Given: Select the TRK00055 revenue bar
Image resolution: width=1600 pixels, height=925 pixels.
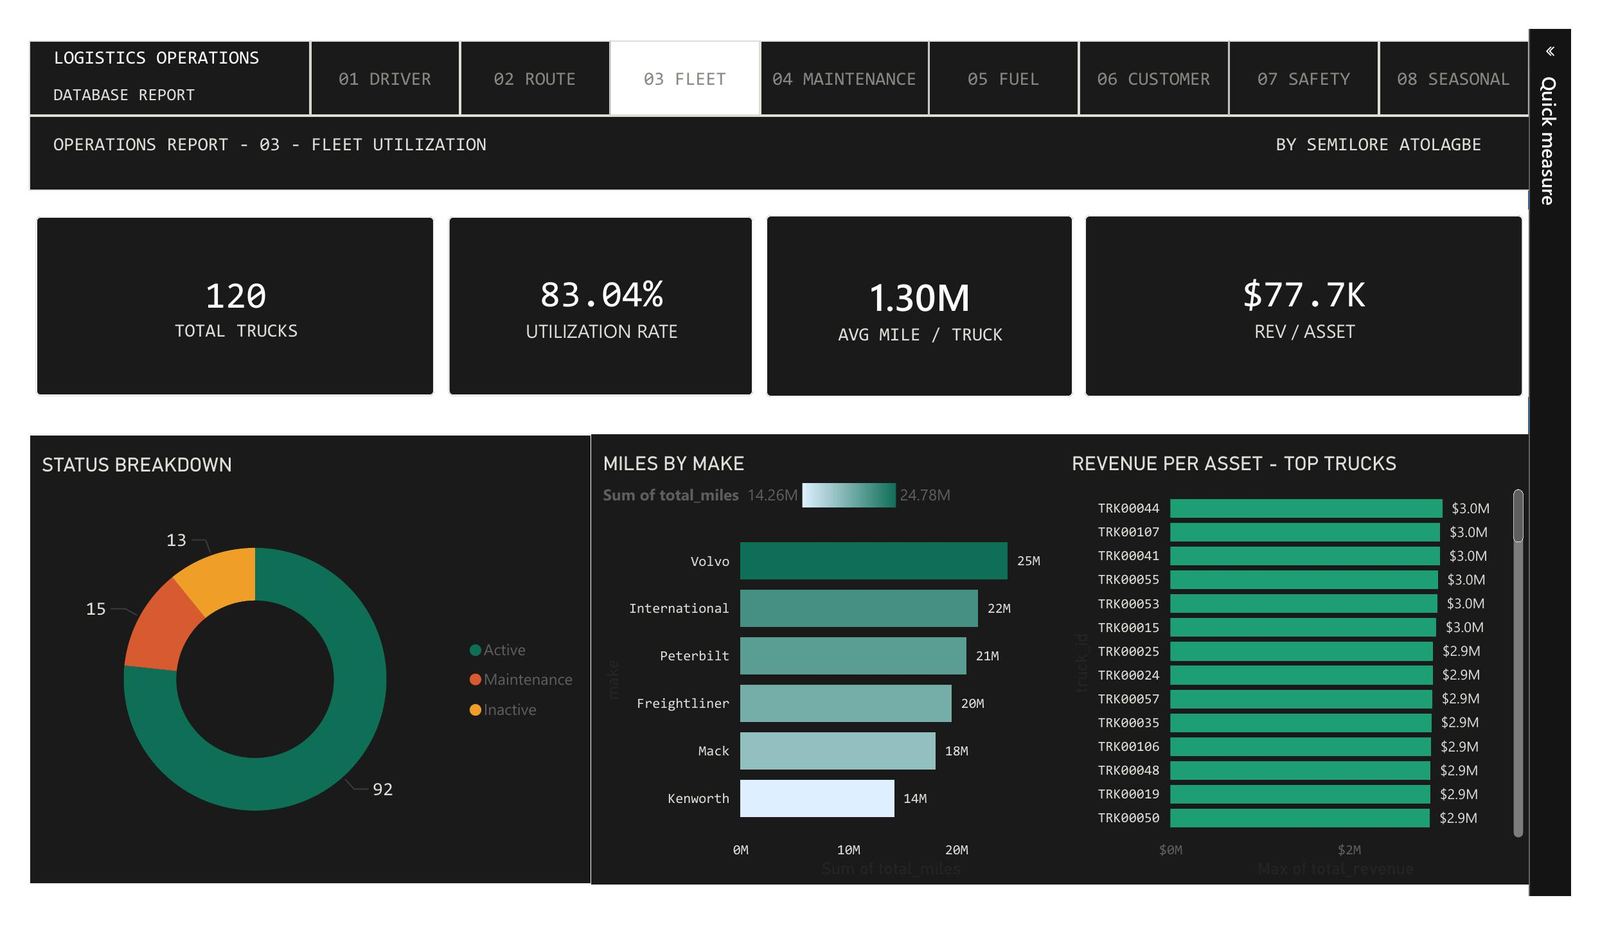Looking at the screenshot, I should pos(1304,580).
